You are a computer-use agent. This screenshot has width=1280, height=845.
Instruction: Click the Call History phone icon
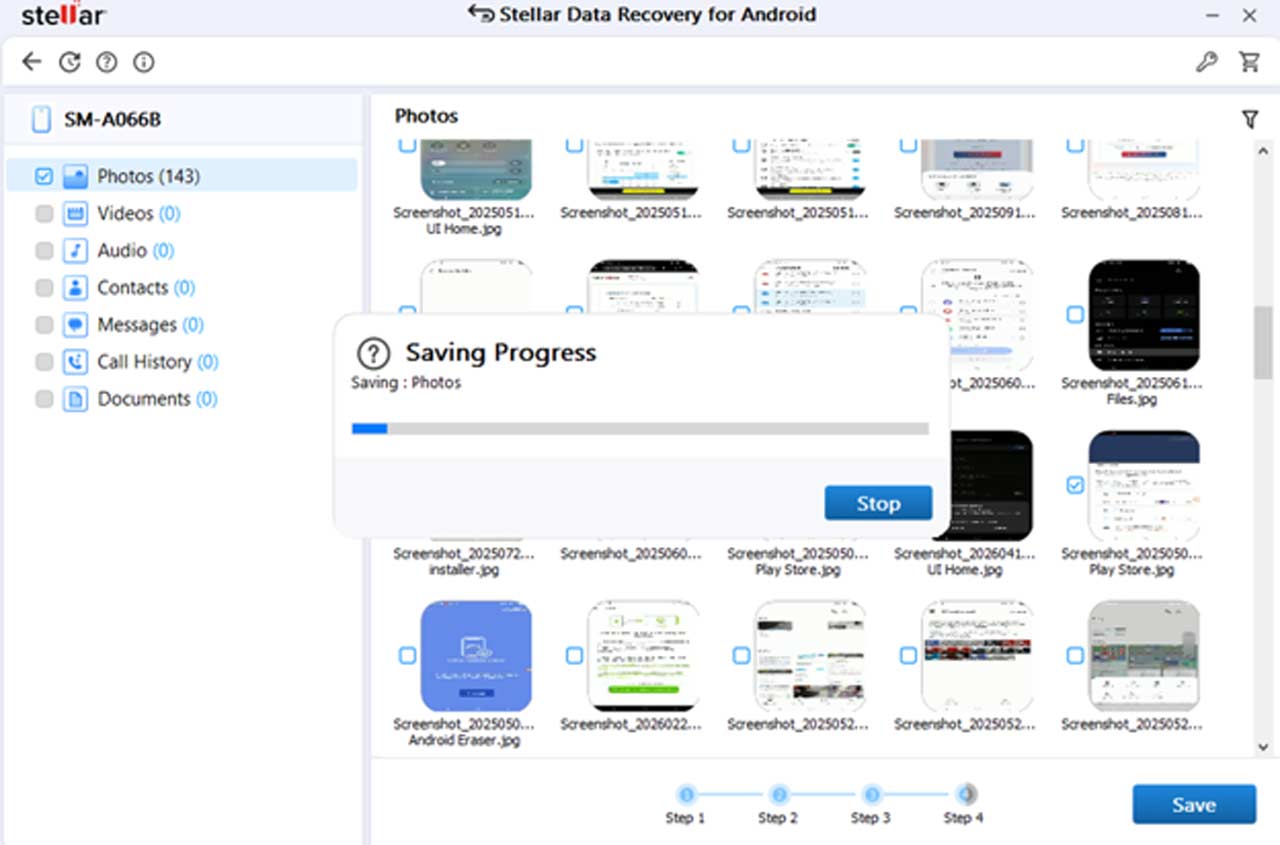pos(75,362)
